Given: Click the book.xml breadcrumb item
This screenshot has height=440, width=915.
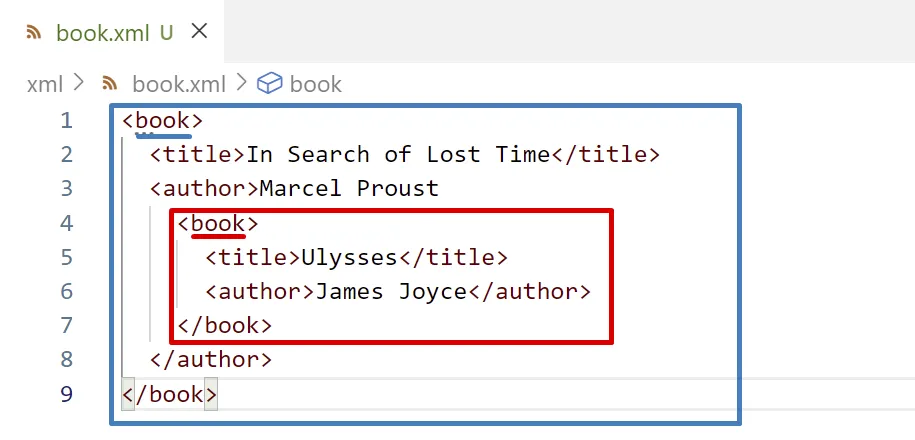Looking at the screenshot, I should click(x=178, y=84).
